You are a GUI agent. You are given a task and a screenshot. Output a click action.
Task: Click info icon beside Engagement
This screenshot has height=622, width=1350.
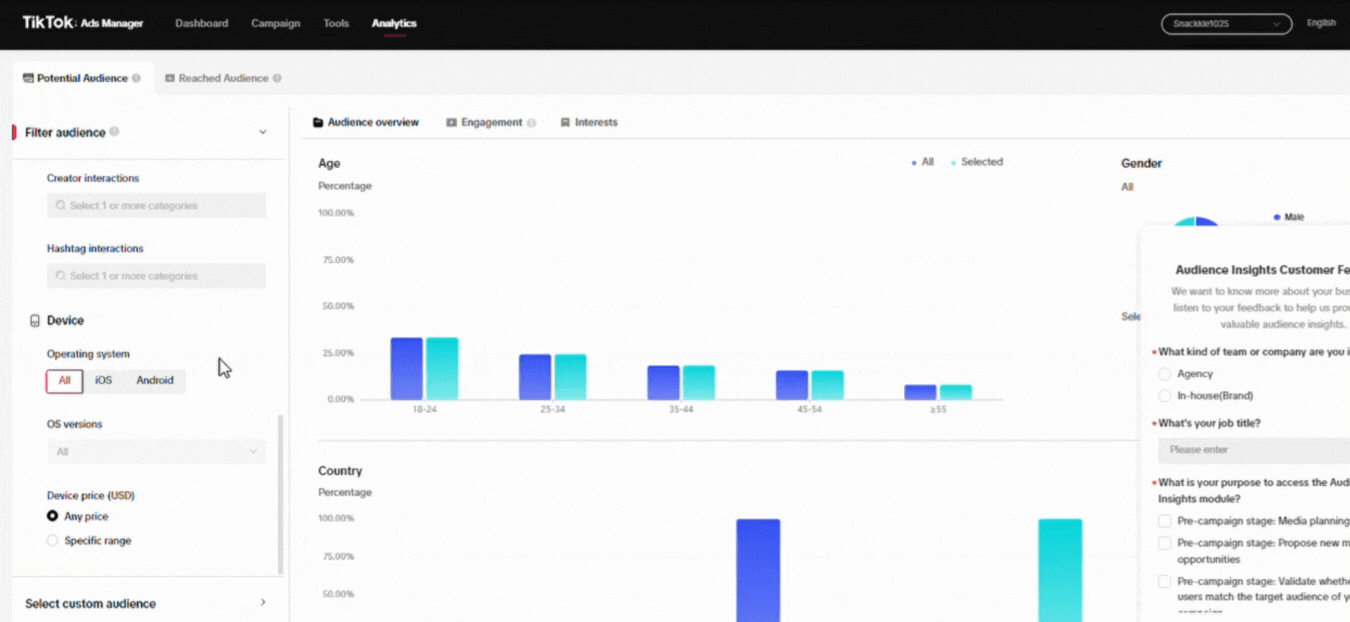[531, 123]
